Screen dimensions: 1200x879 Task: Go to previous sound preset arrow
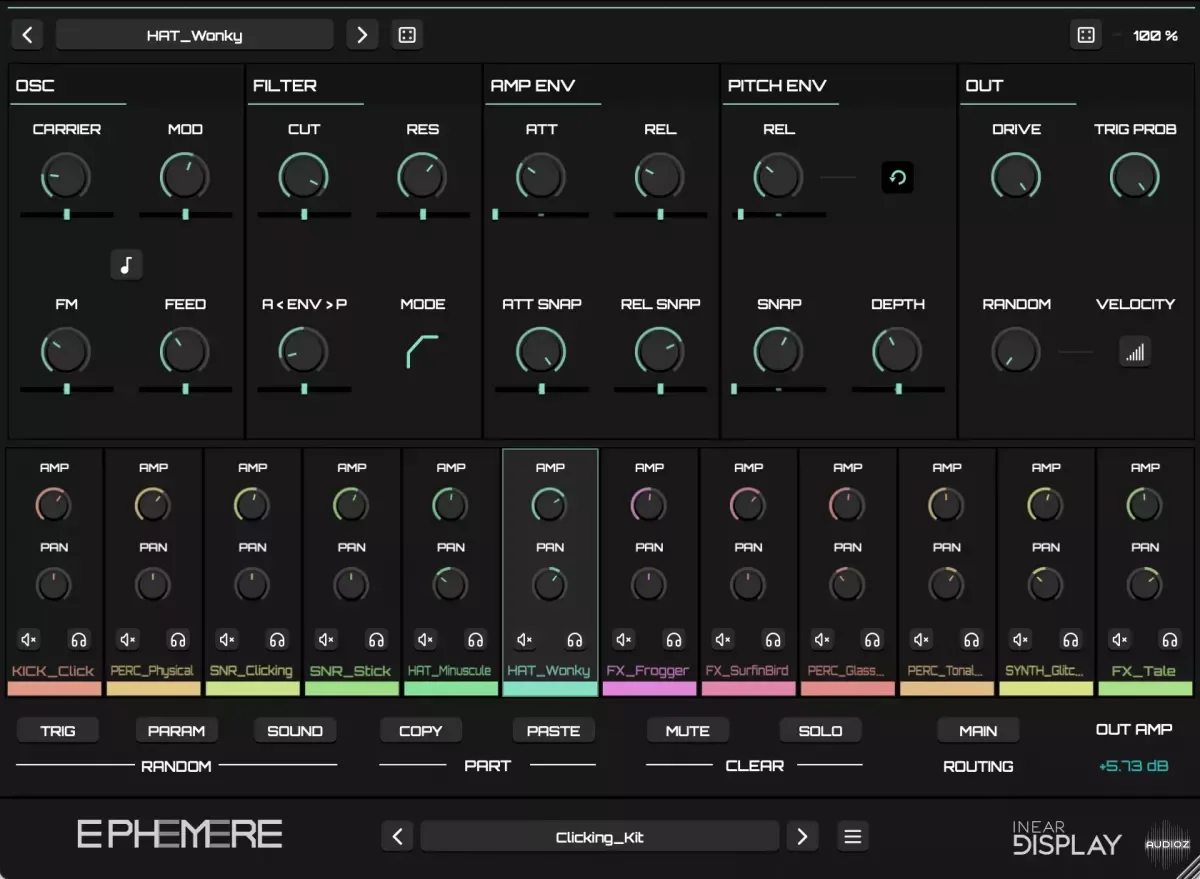click(27, 35)
